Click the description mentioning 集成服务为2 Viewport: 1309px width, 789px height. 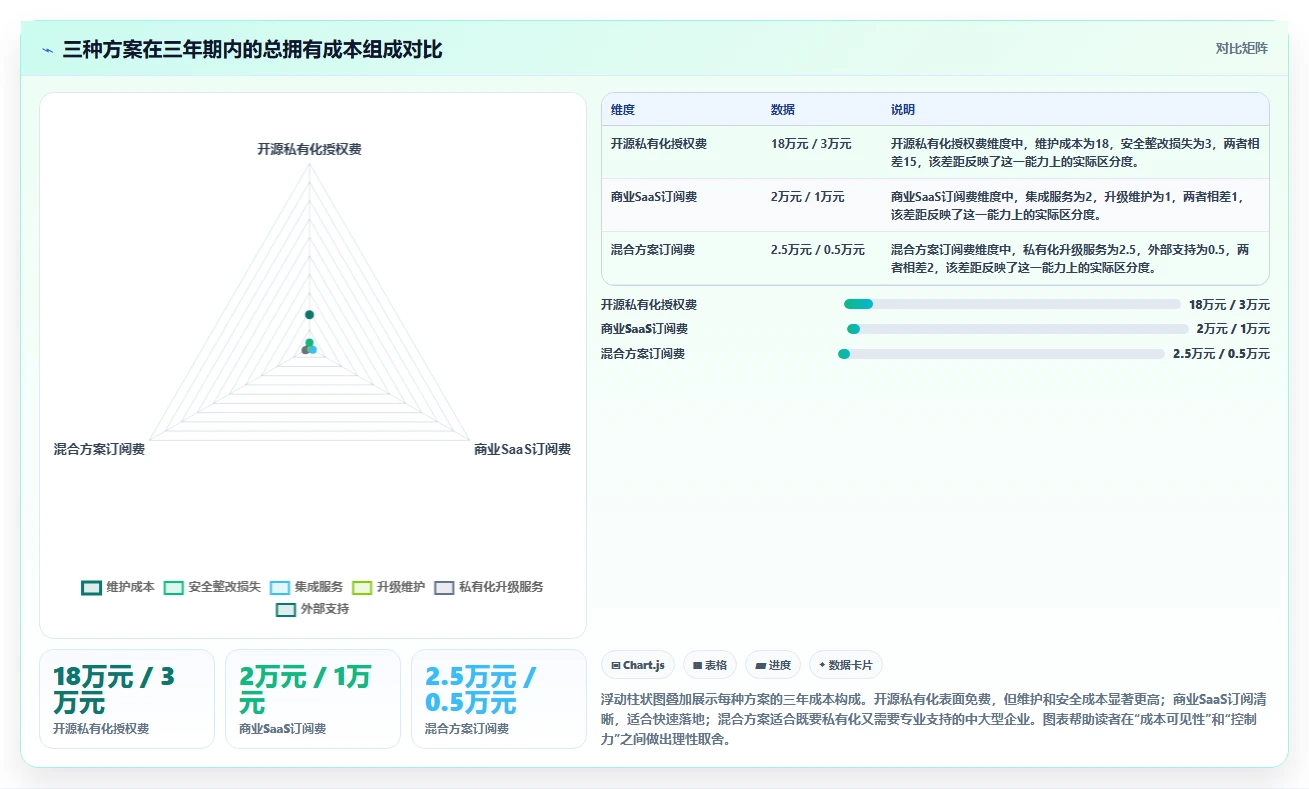click(x=1070, y=205)
